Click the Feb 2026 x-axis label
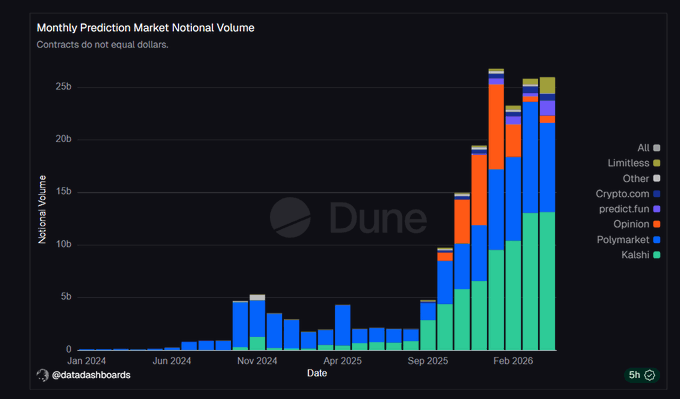Image resolution: width=680 pixels, height=399 pixels. pos(513,361)
